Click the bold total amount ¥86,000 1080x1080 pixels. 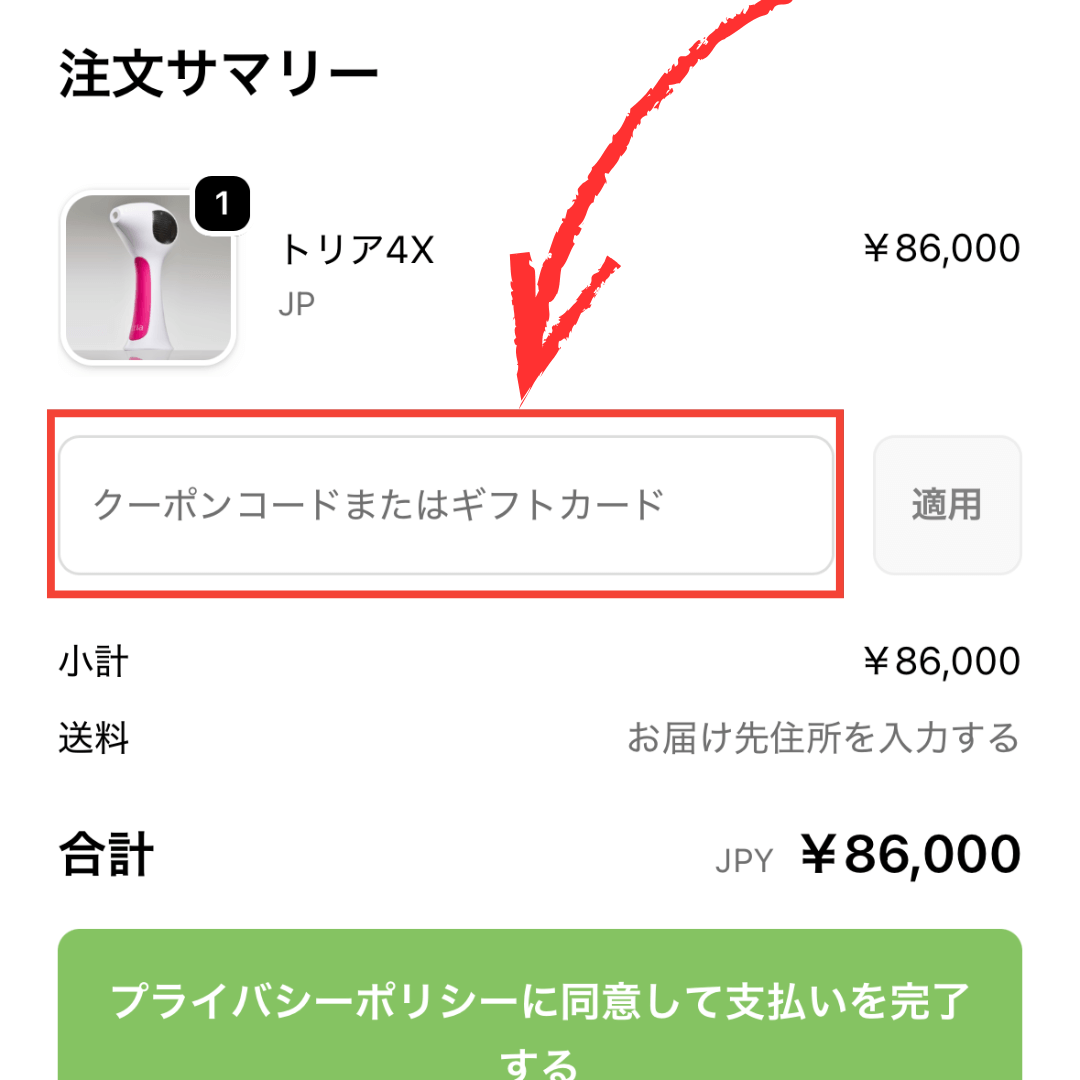coord(910,855)
